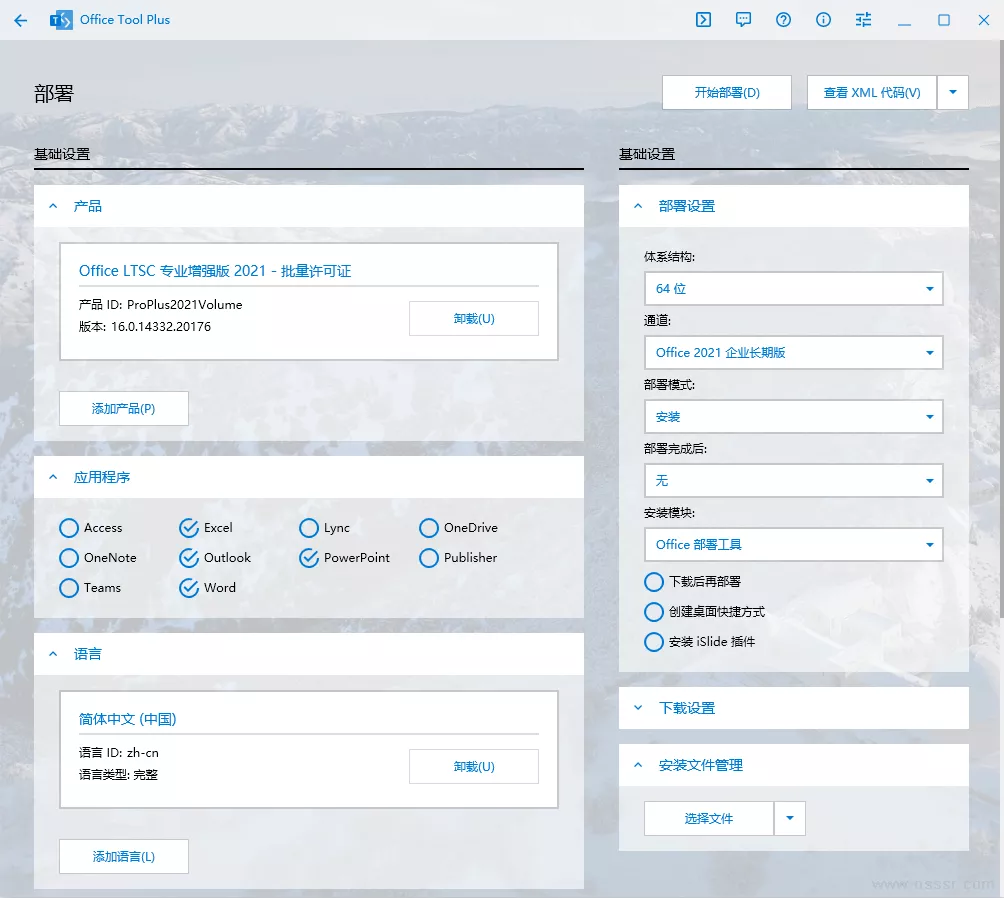
Task: Enable 安装 iSlide 插件 option
Action: point(699,642)
